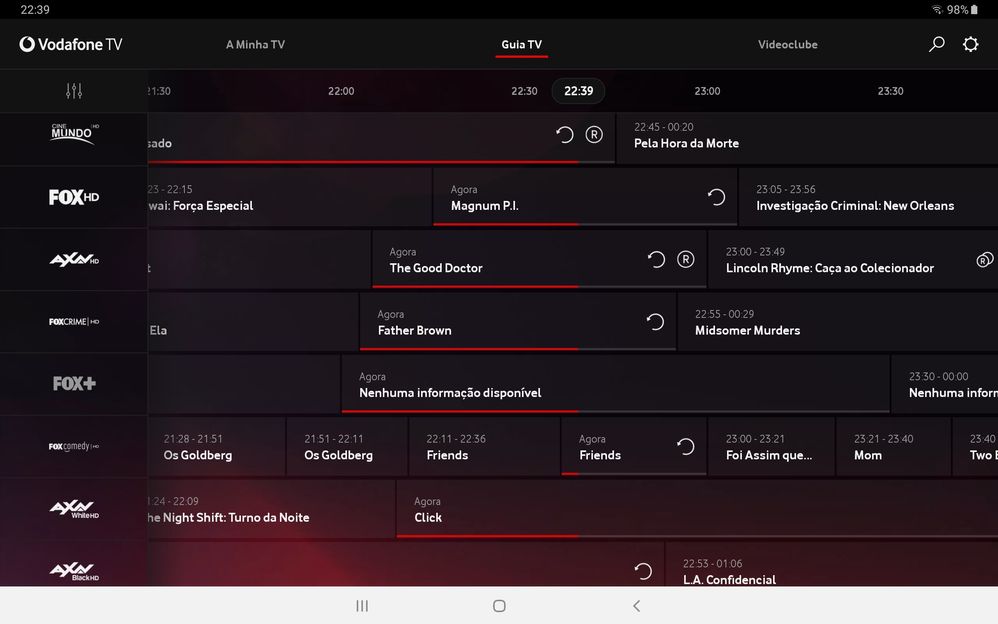This screenshot has height=624, width=998.
Task: Select the AXN White channel logo
Action: tap(73, 508)
